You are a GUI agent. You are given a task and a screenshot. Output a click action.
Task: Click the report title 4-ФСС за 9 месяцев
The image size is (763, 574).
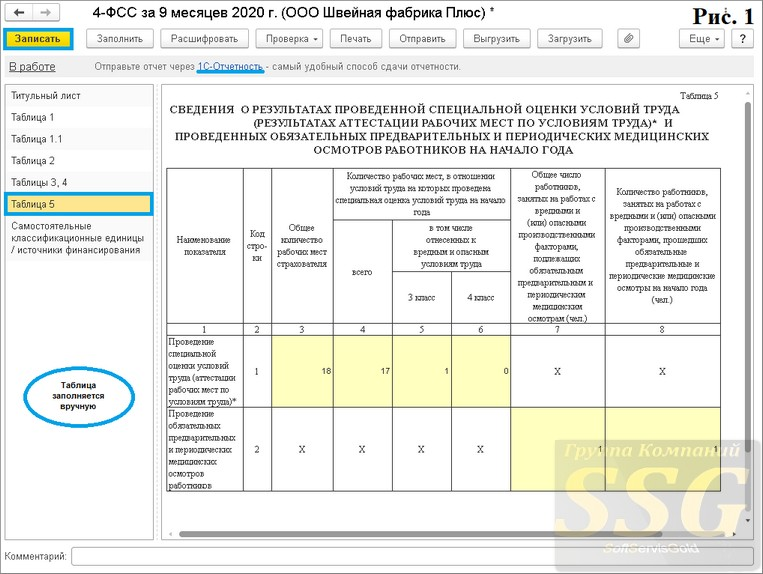click(293, 13)
